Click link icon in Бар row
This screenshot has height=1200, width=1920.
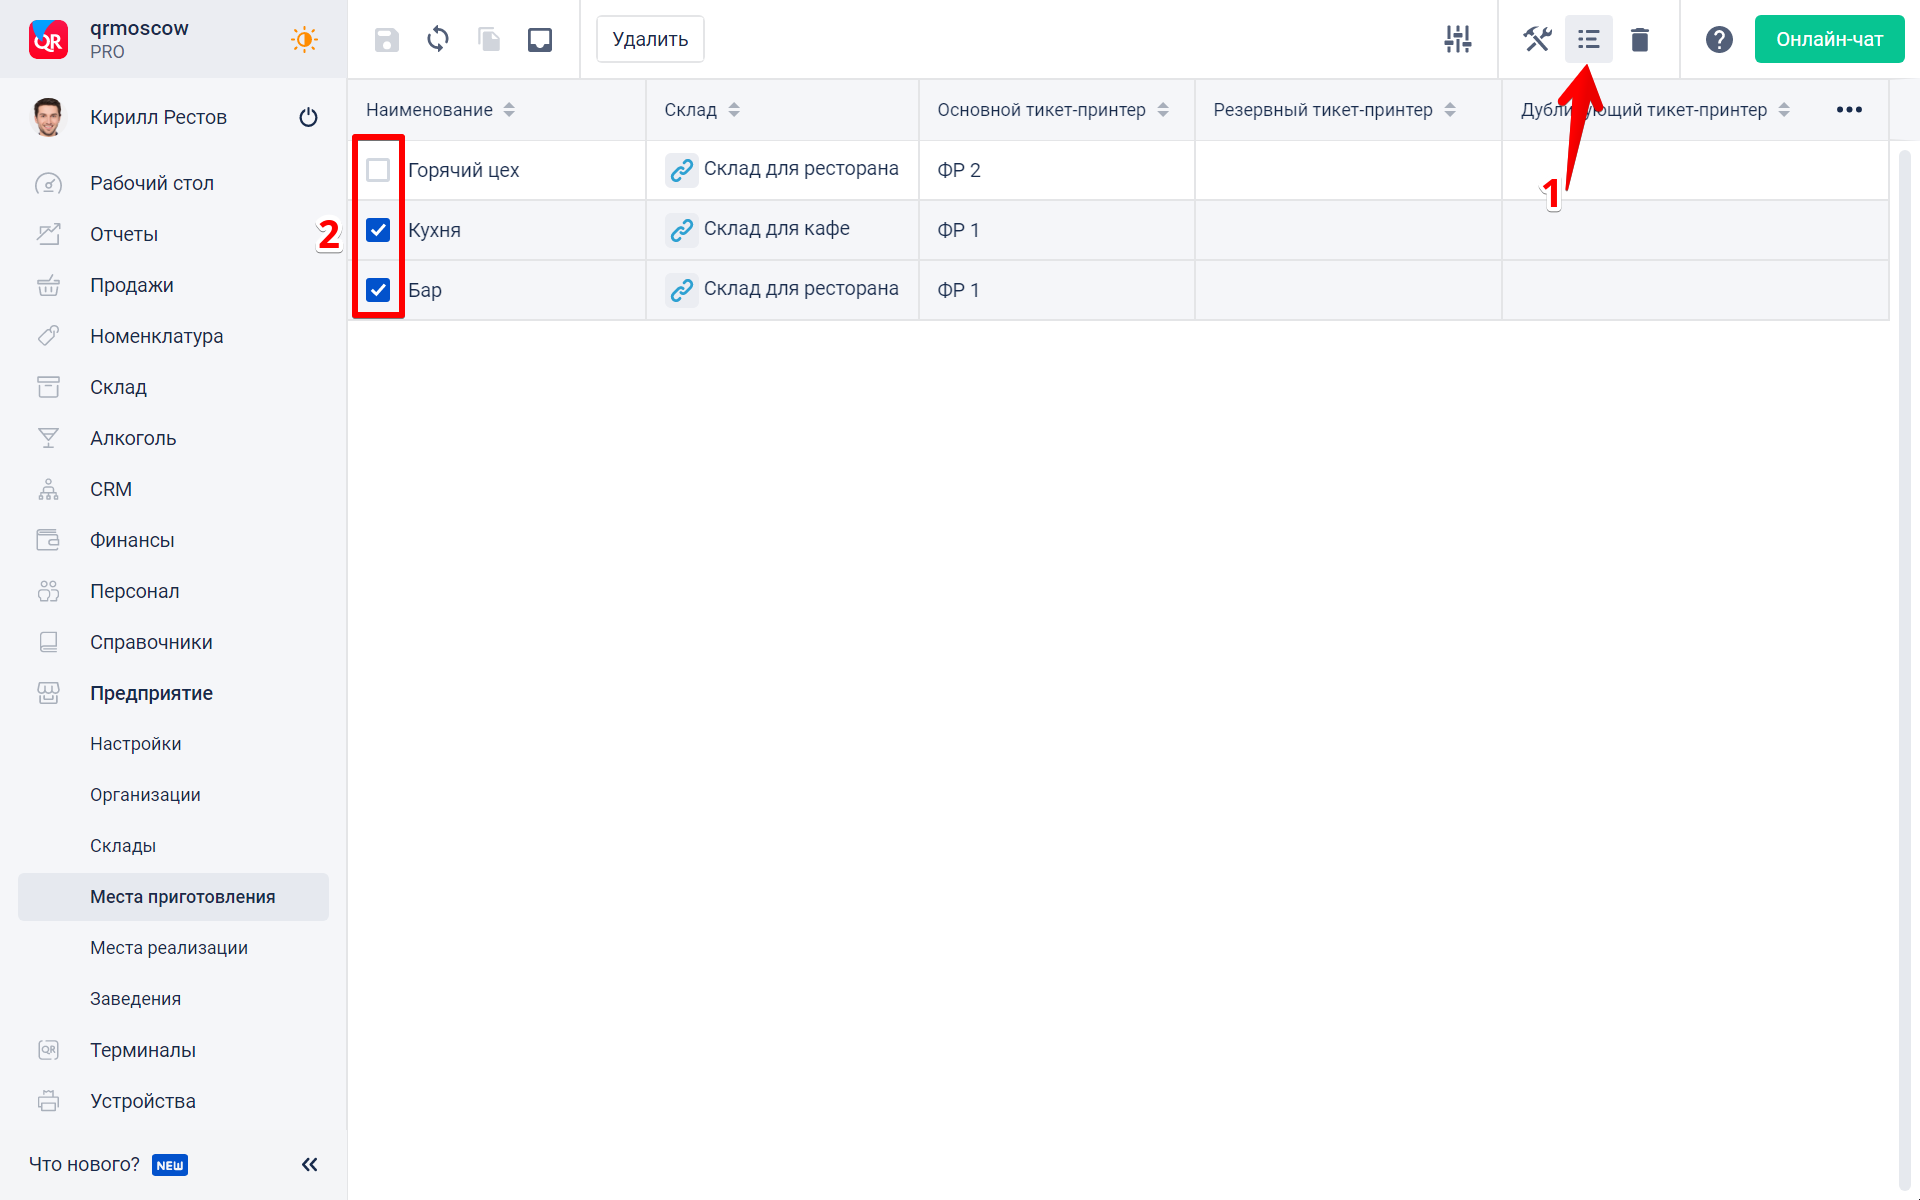click(682, 290)
